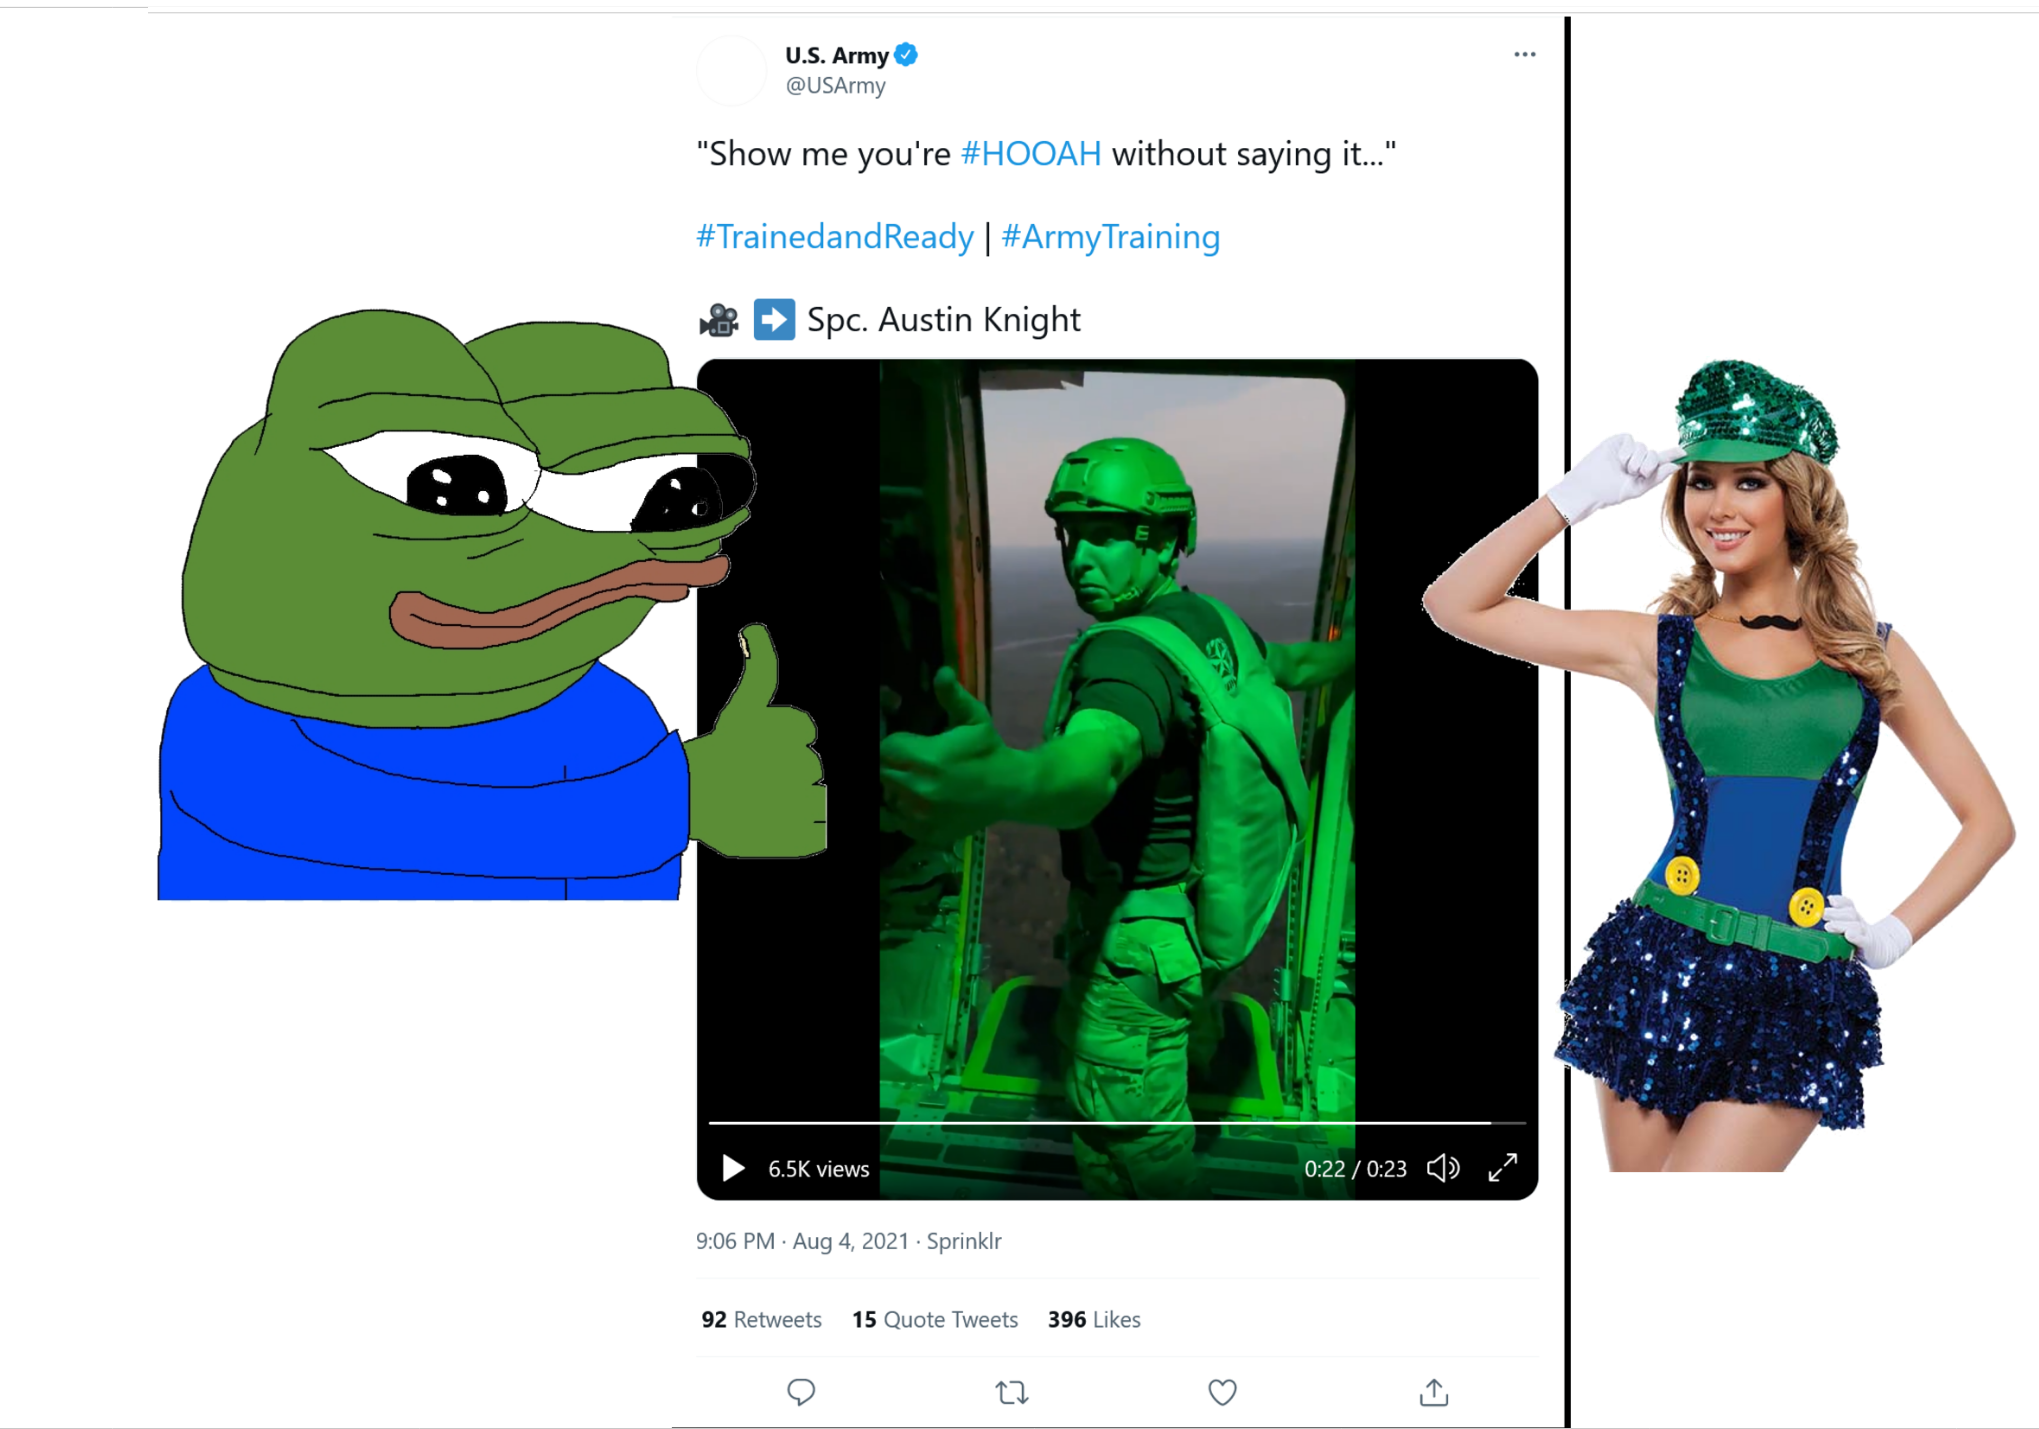This screenshot has width=2039, height=1429.
Task: Click the tweet timestamp Aug 4, 2021
Action: (x=850, y=1241)
